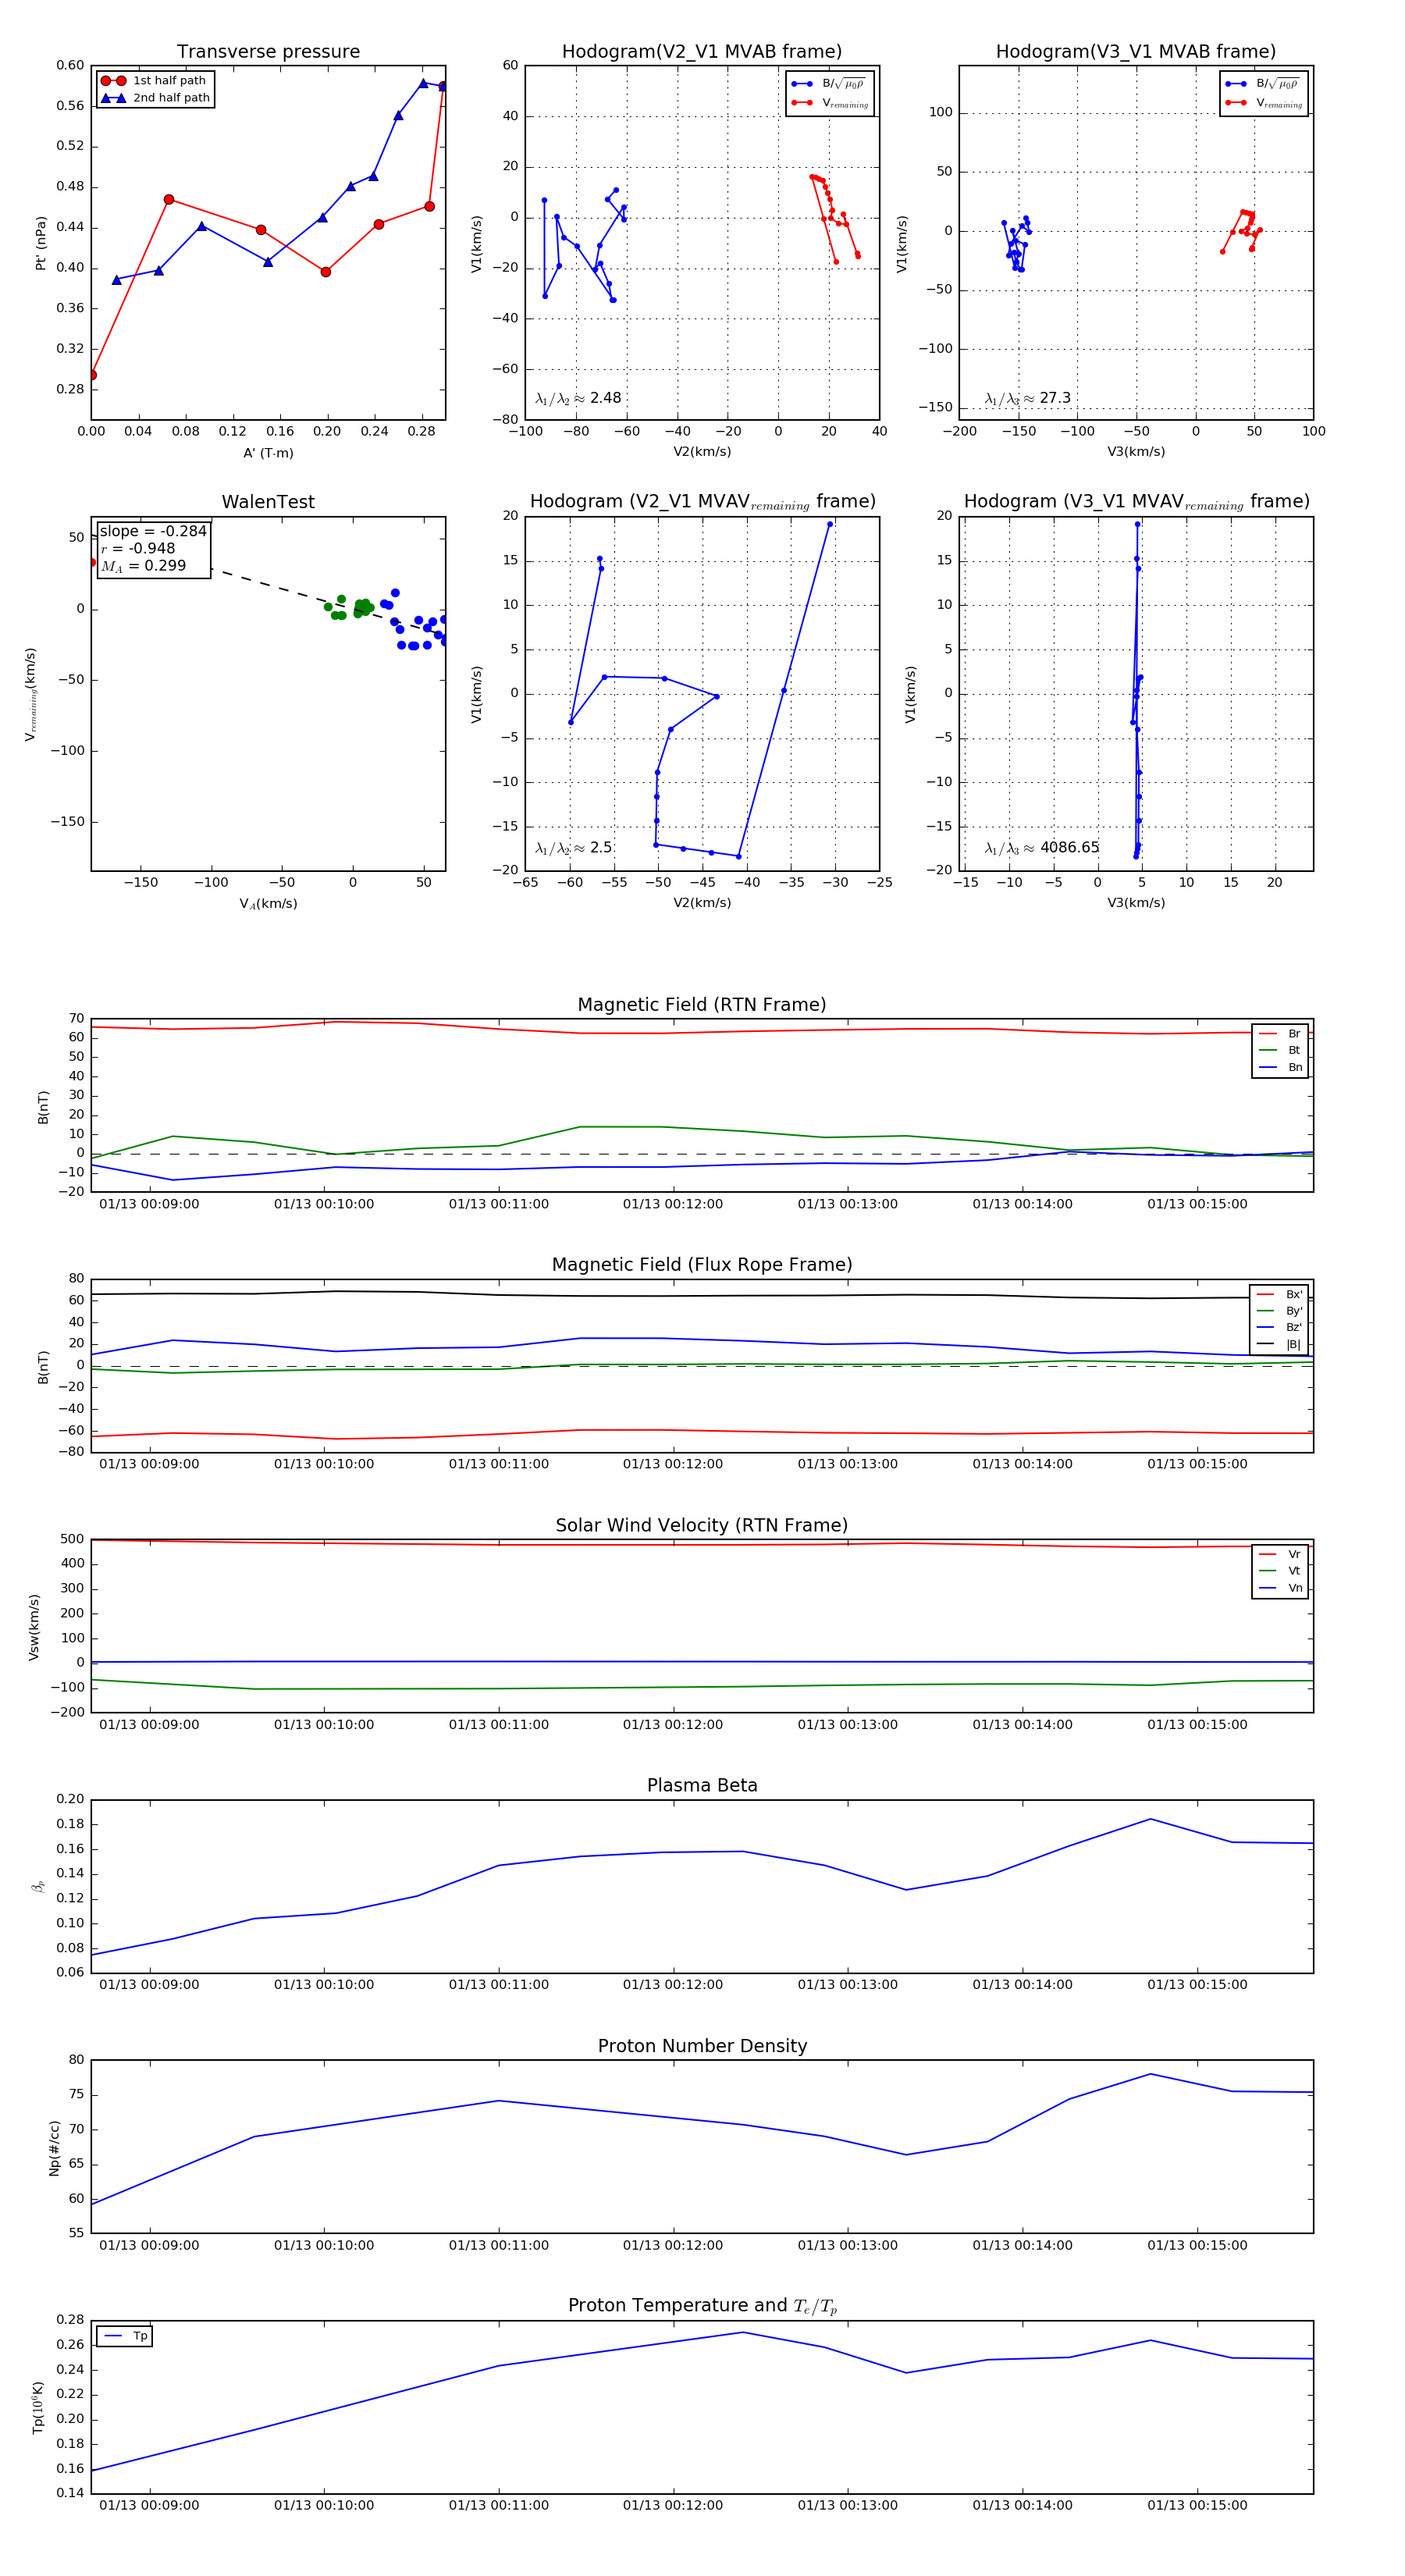The image size is (1405, 2576).
Task: Select the '2nd half path' legend entry
Action: (x=155, y=98)
